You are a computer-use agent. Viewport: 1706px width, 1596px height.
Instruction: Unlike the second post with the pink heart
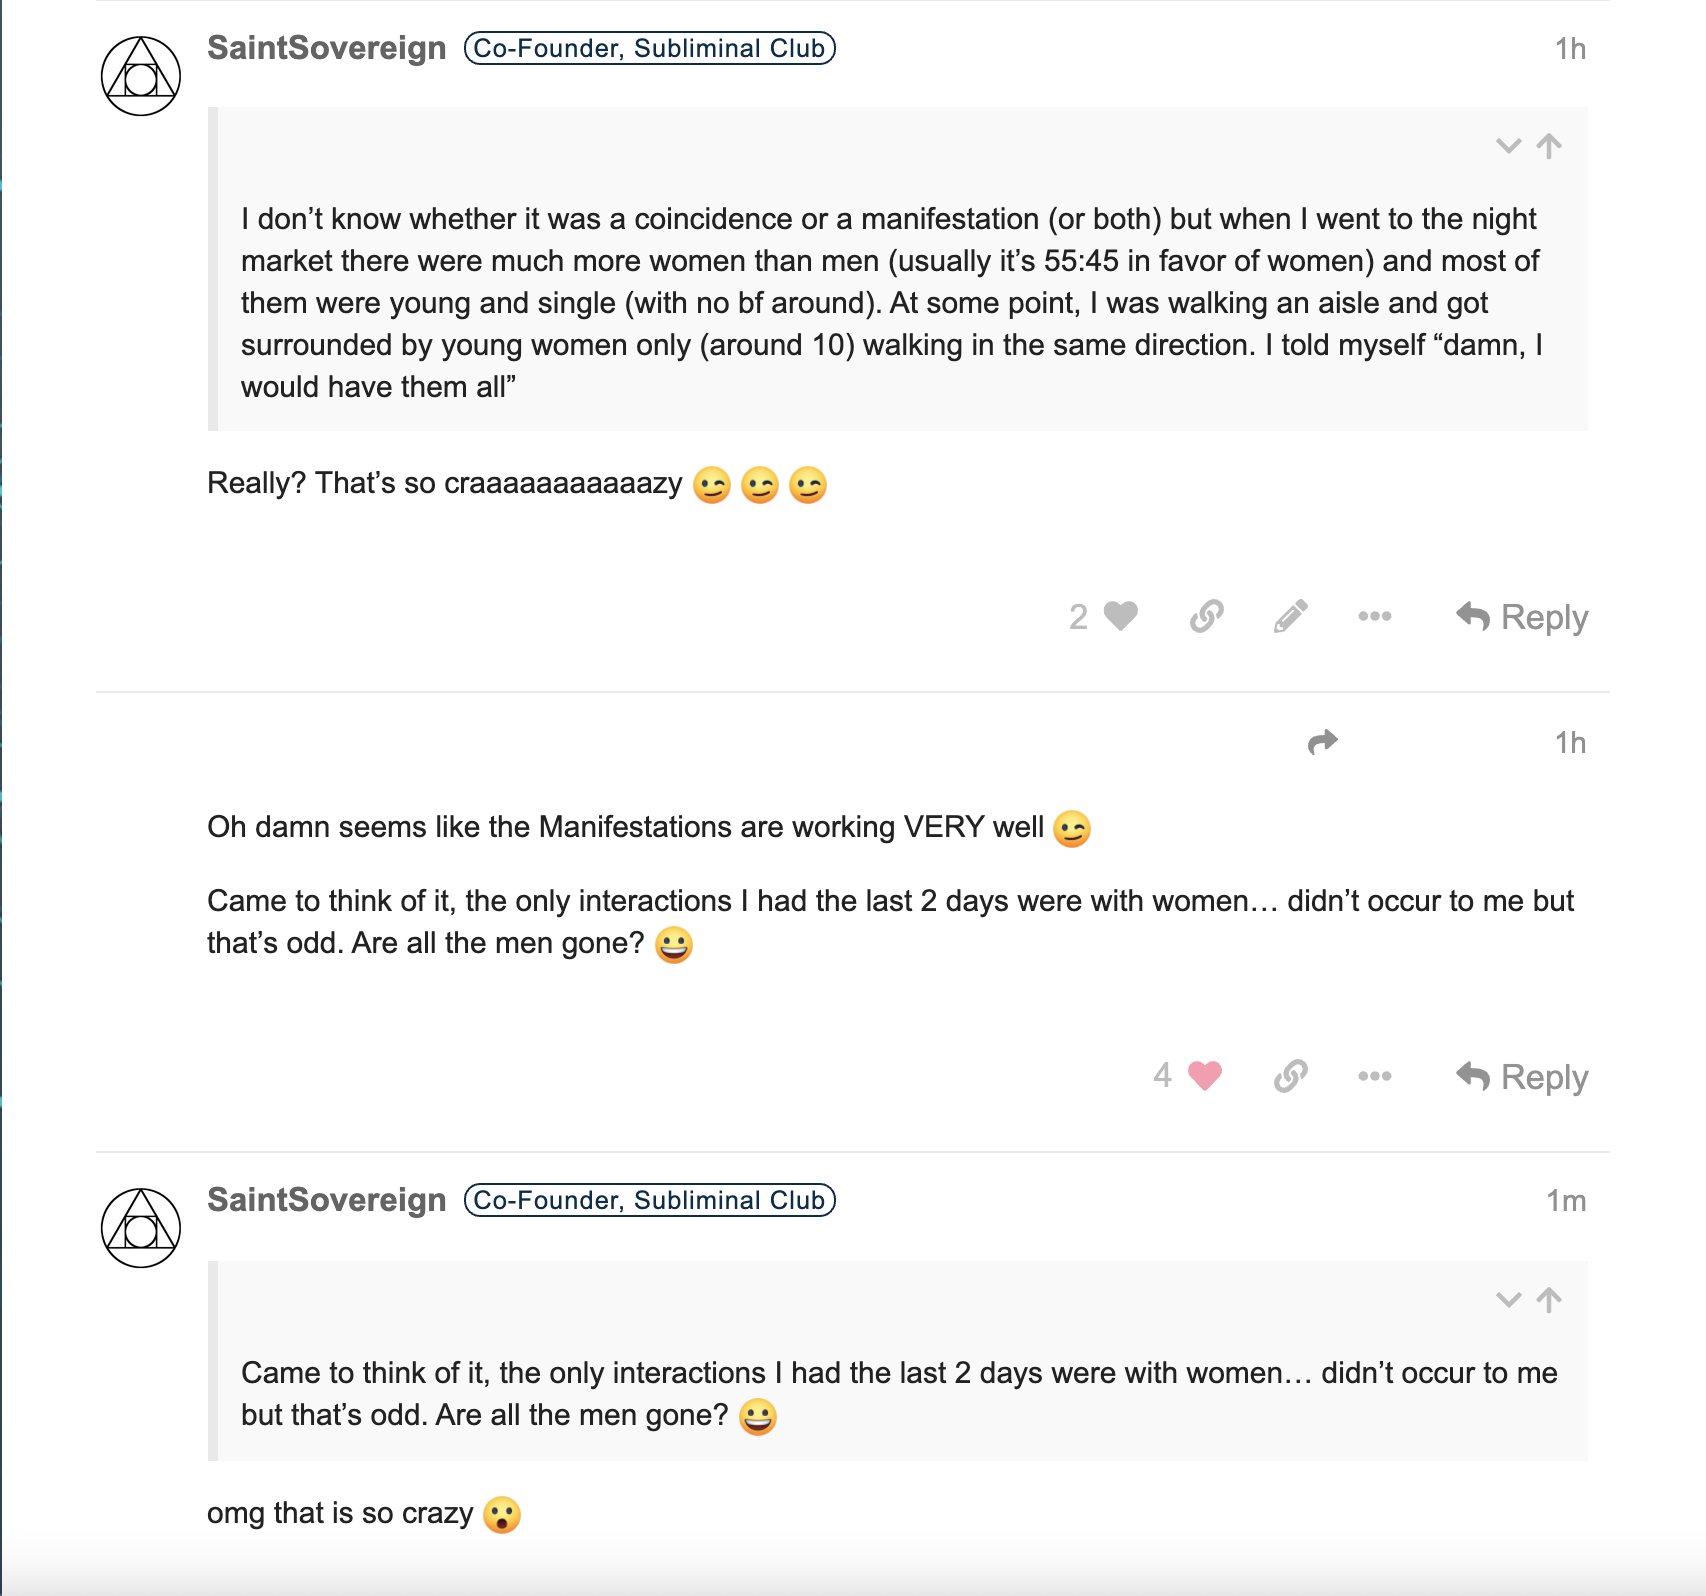click(x=1205, y=1076)
